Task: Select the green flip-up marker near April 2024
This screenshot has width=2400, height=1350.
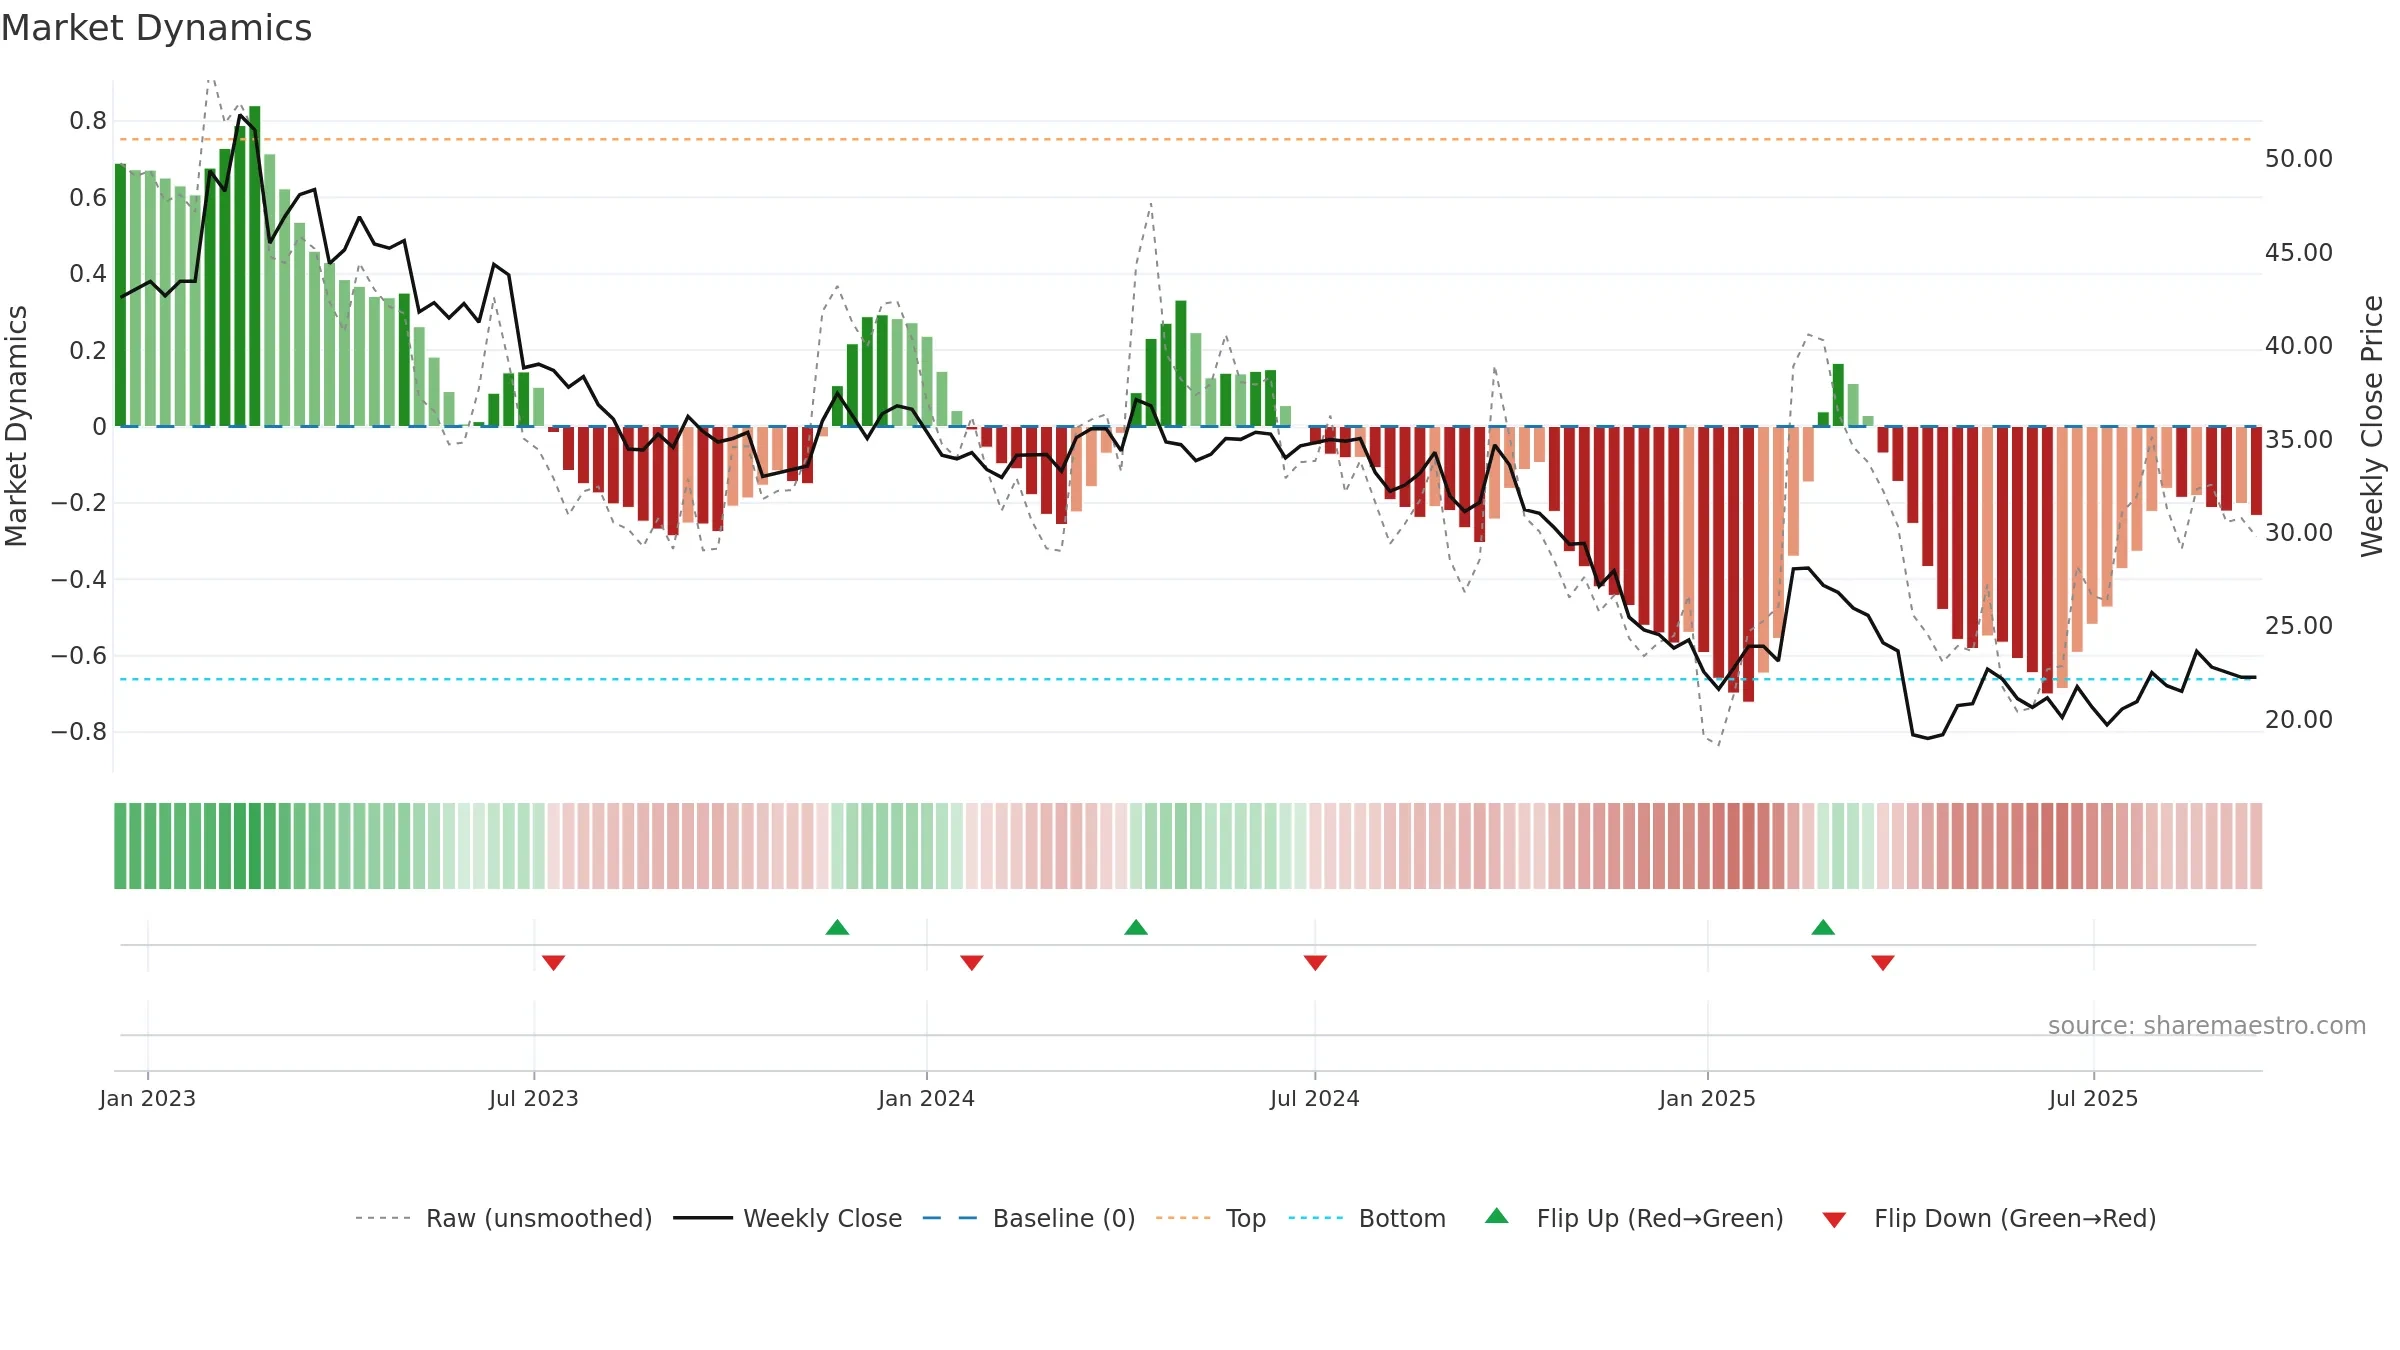Action: click(x=1136, y=927)
